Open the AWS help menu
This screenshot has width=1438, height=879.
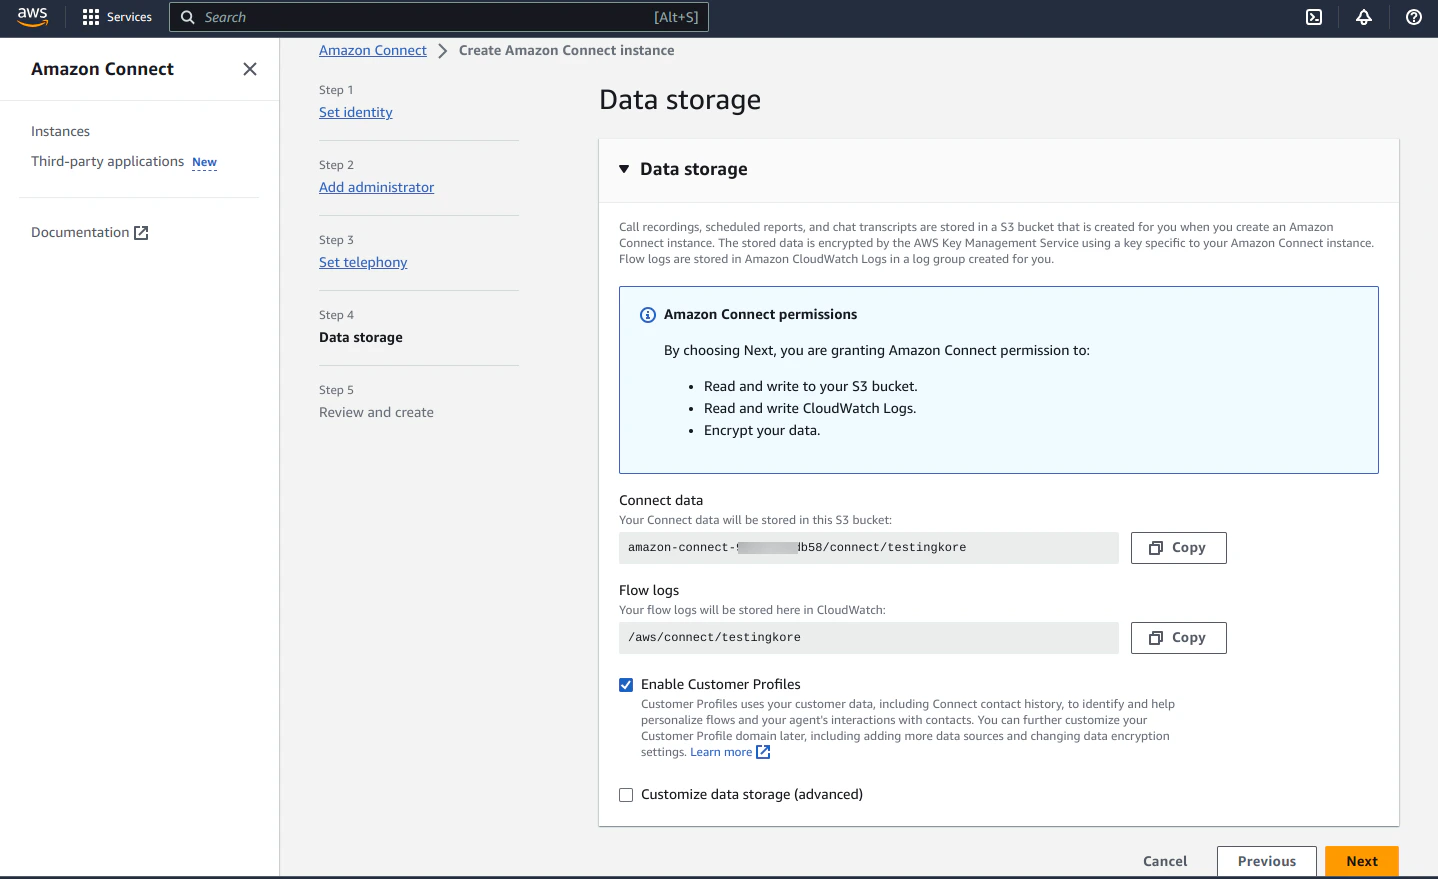coord(1413,17)
